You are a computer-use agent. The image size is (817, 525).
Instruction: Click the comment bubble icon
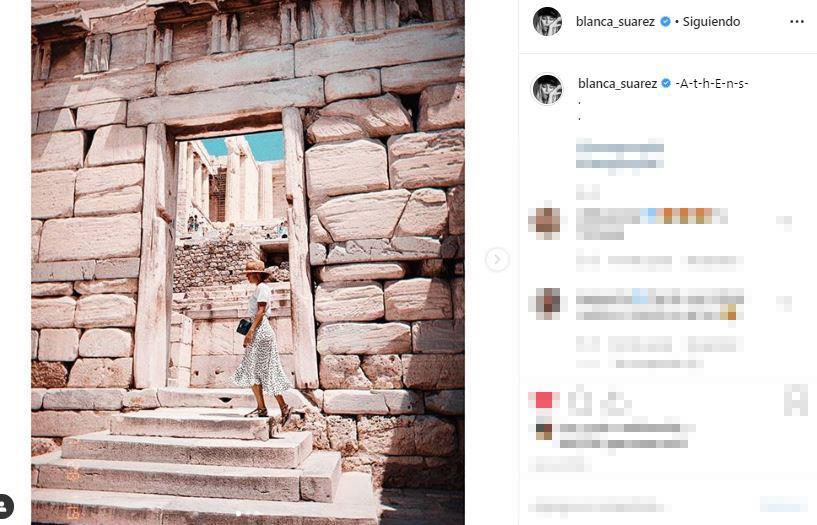point(579,402)
